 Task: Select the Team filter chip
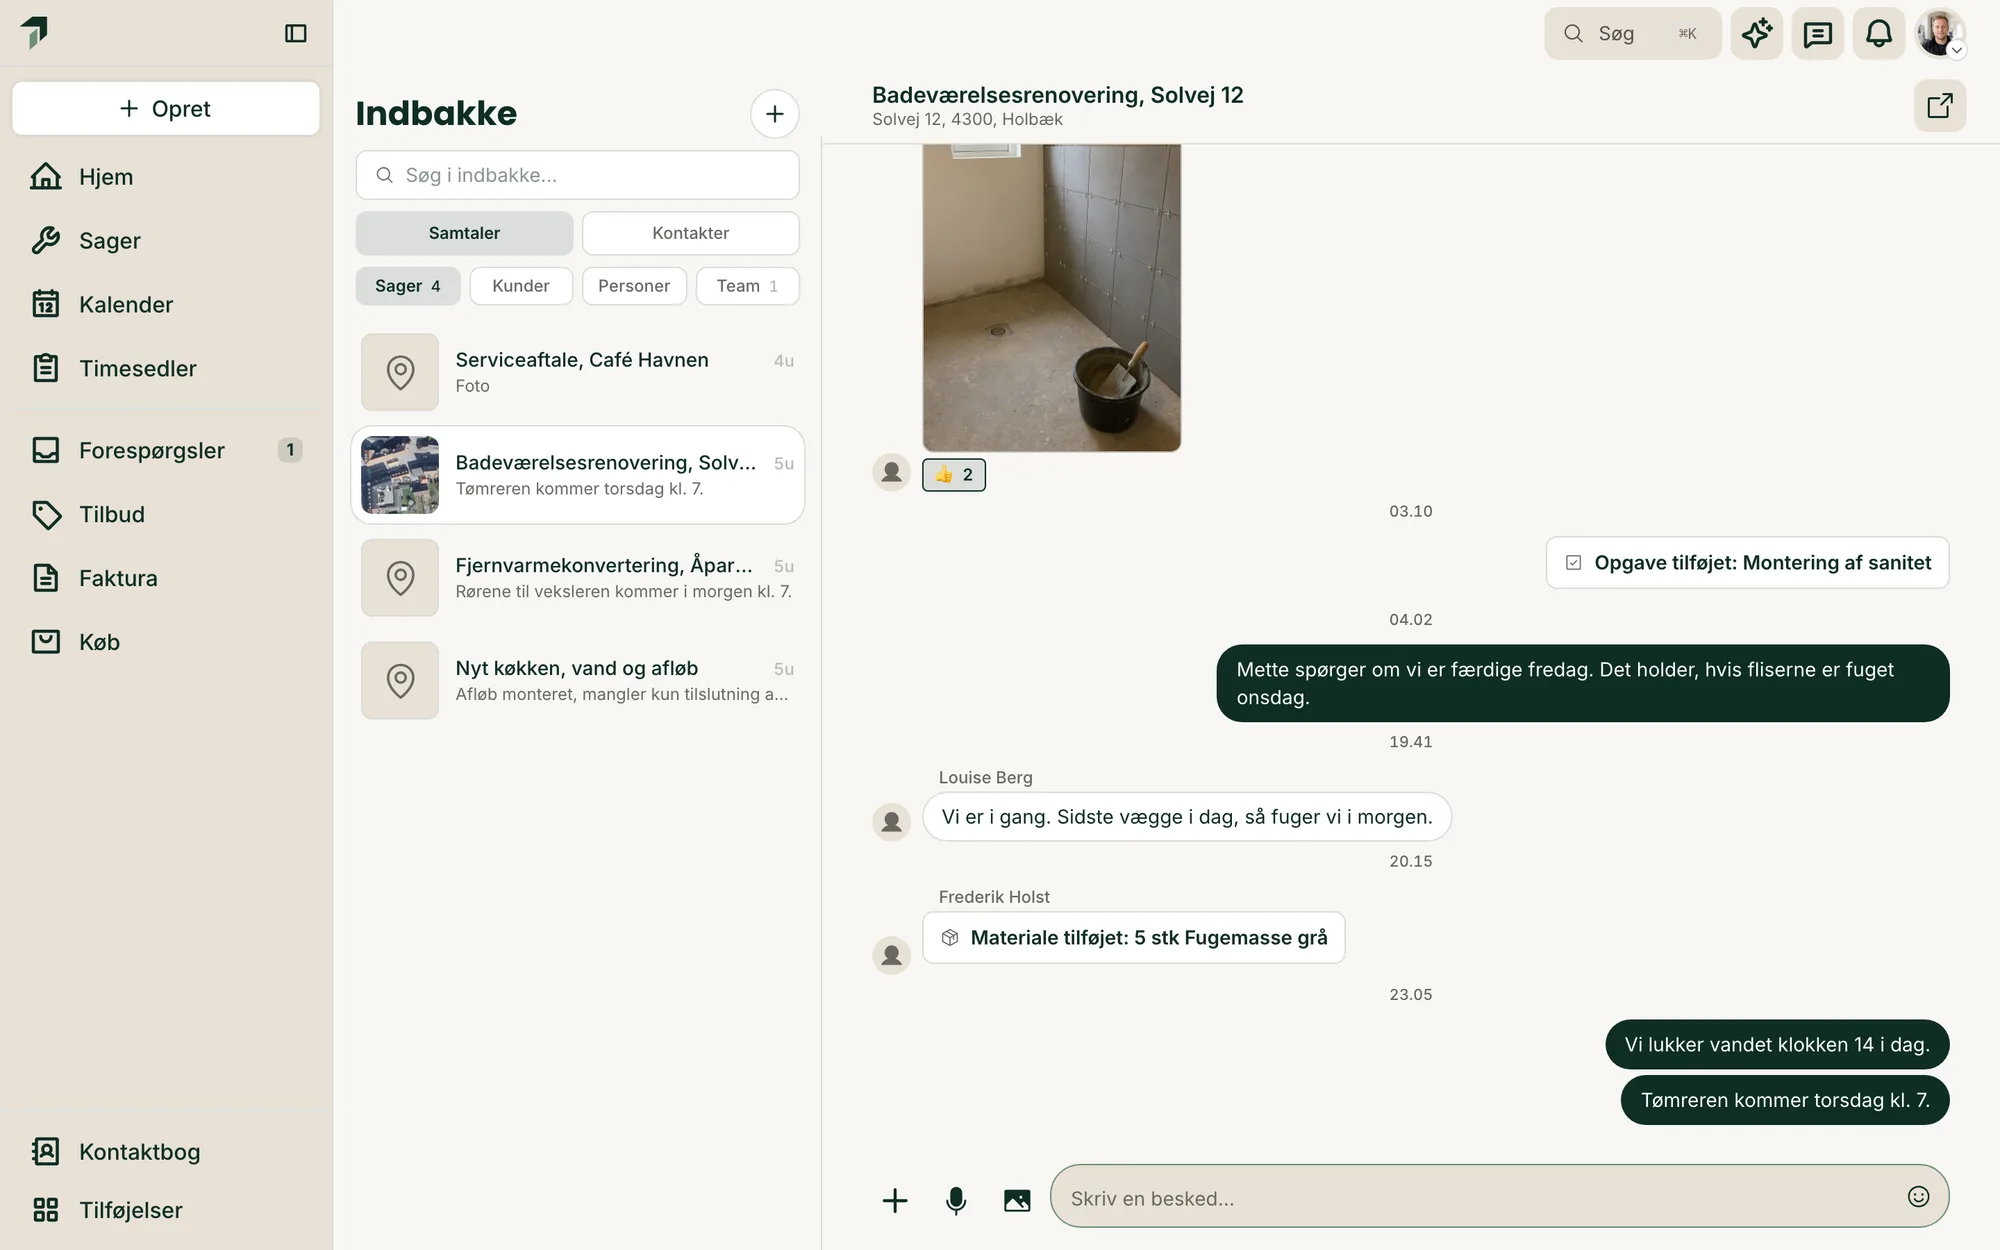[747, 286]
